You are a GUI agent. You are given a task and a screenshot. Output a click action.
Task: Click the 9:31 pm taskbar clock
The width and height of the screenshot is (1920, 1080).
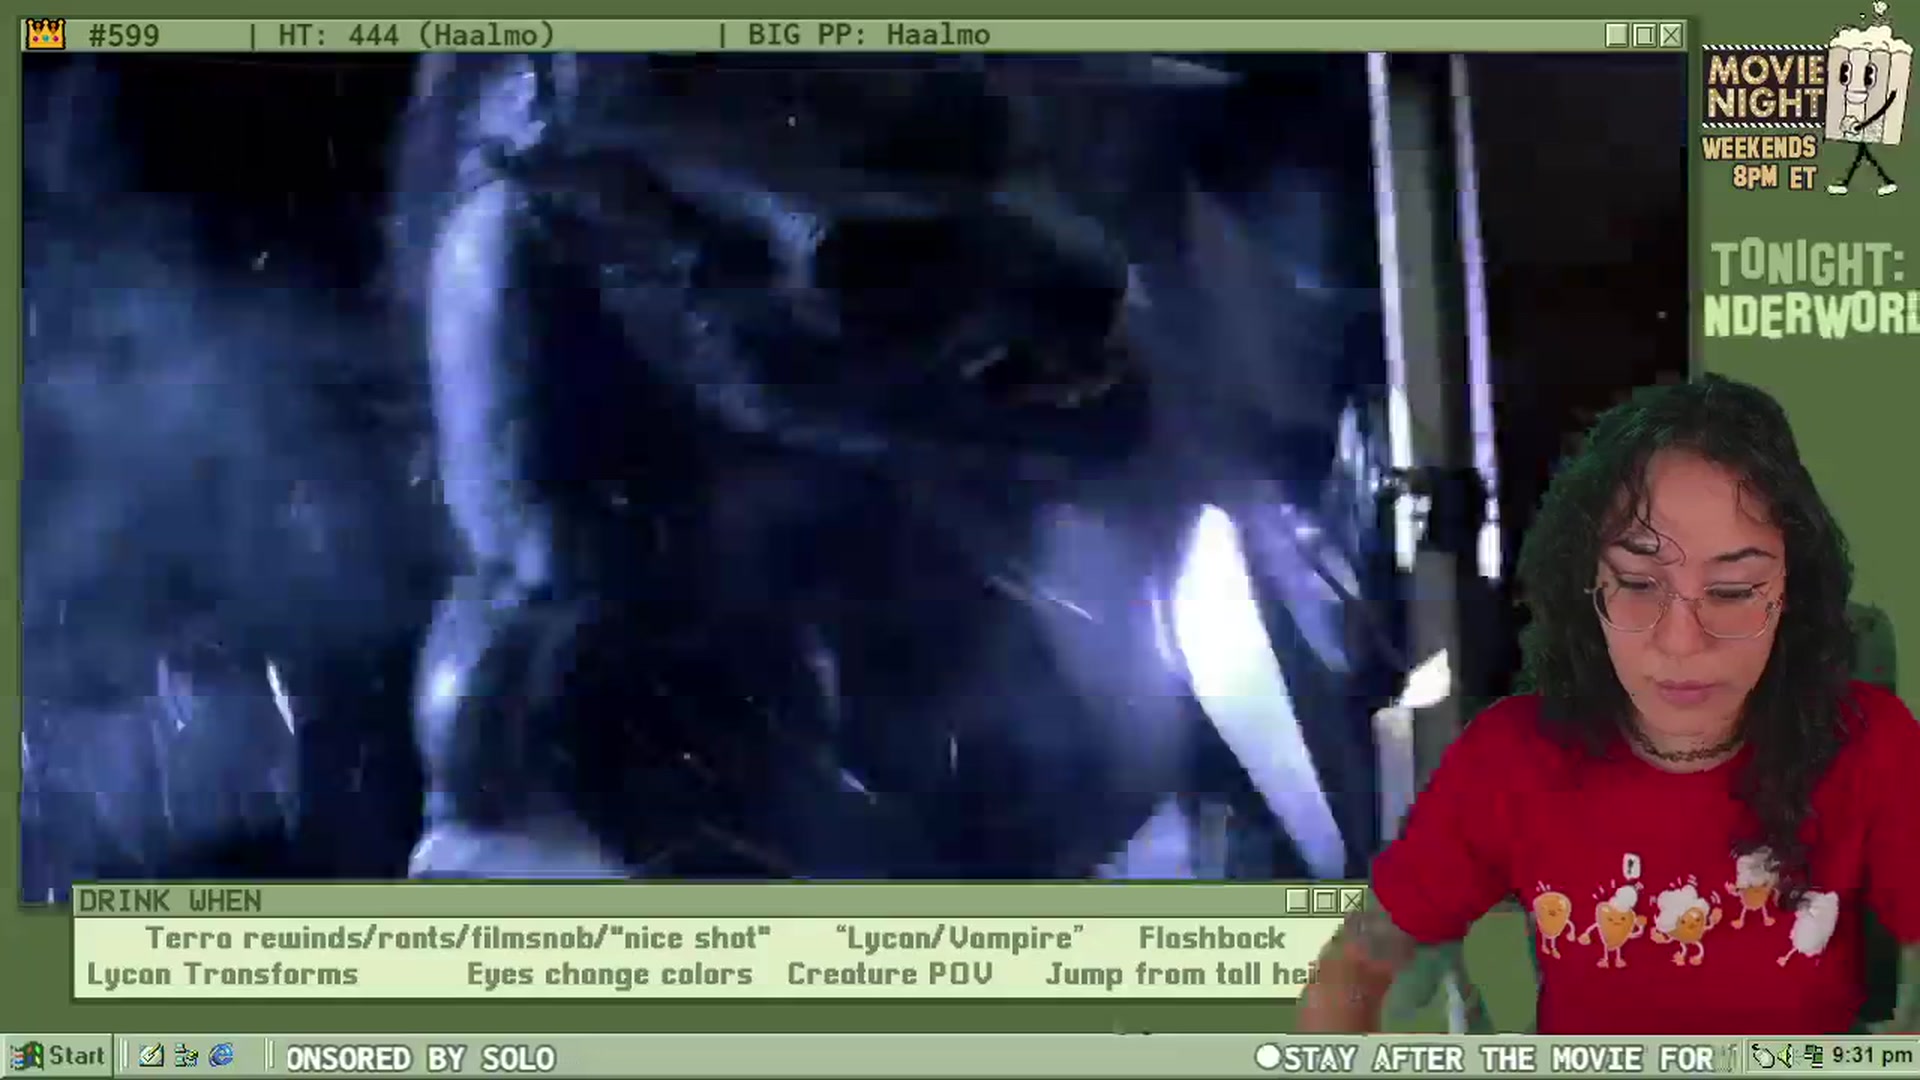[x=1872, y=1056]
